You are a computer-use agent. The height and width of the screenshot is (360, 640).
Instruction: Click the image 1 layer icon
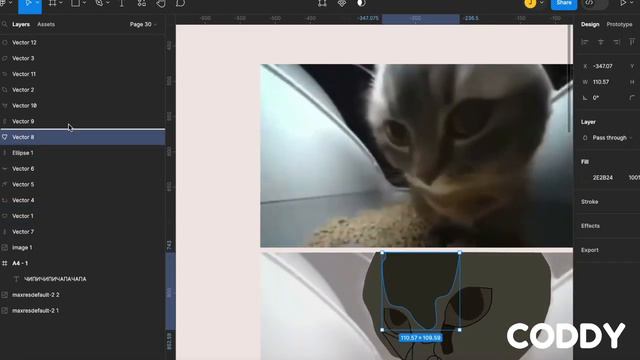(5, 248)
